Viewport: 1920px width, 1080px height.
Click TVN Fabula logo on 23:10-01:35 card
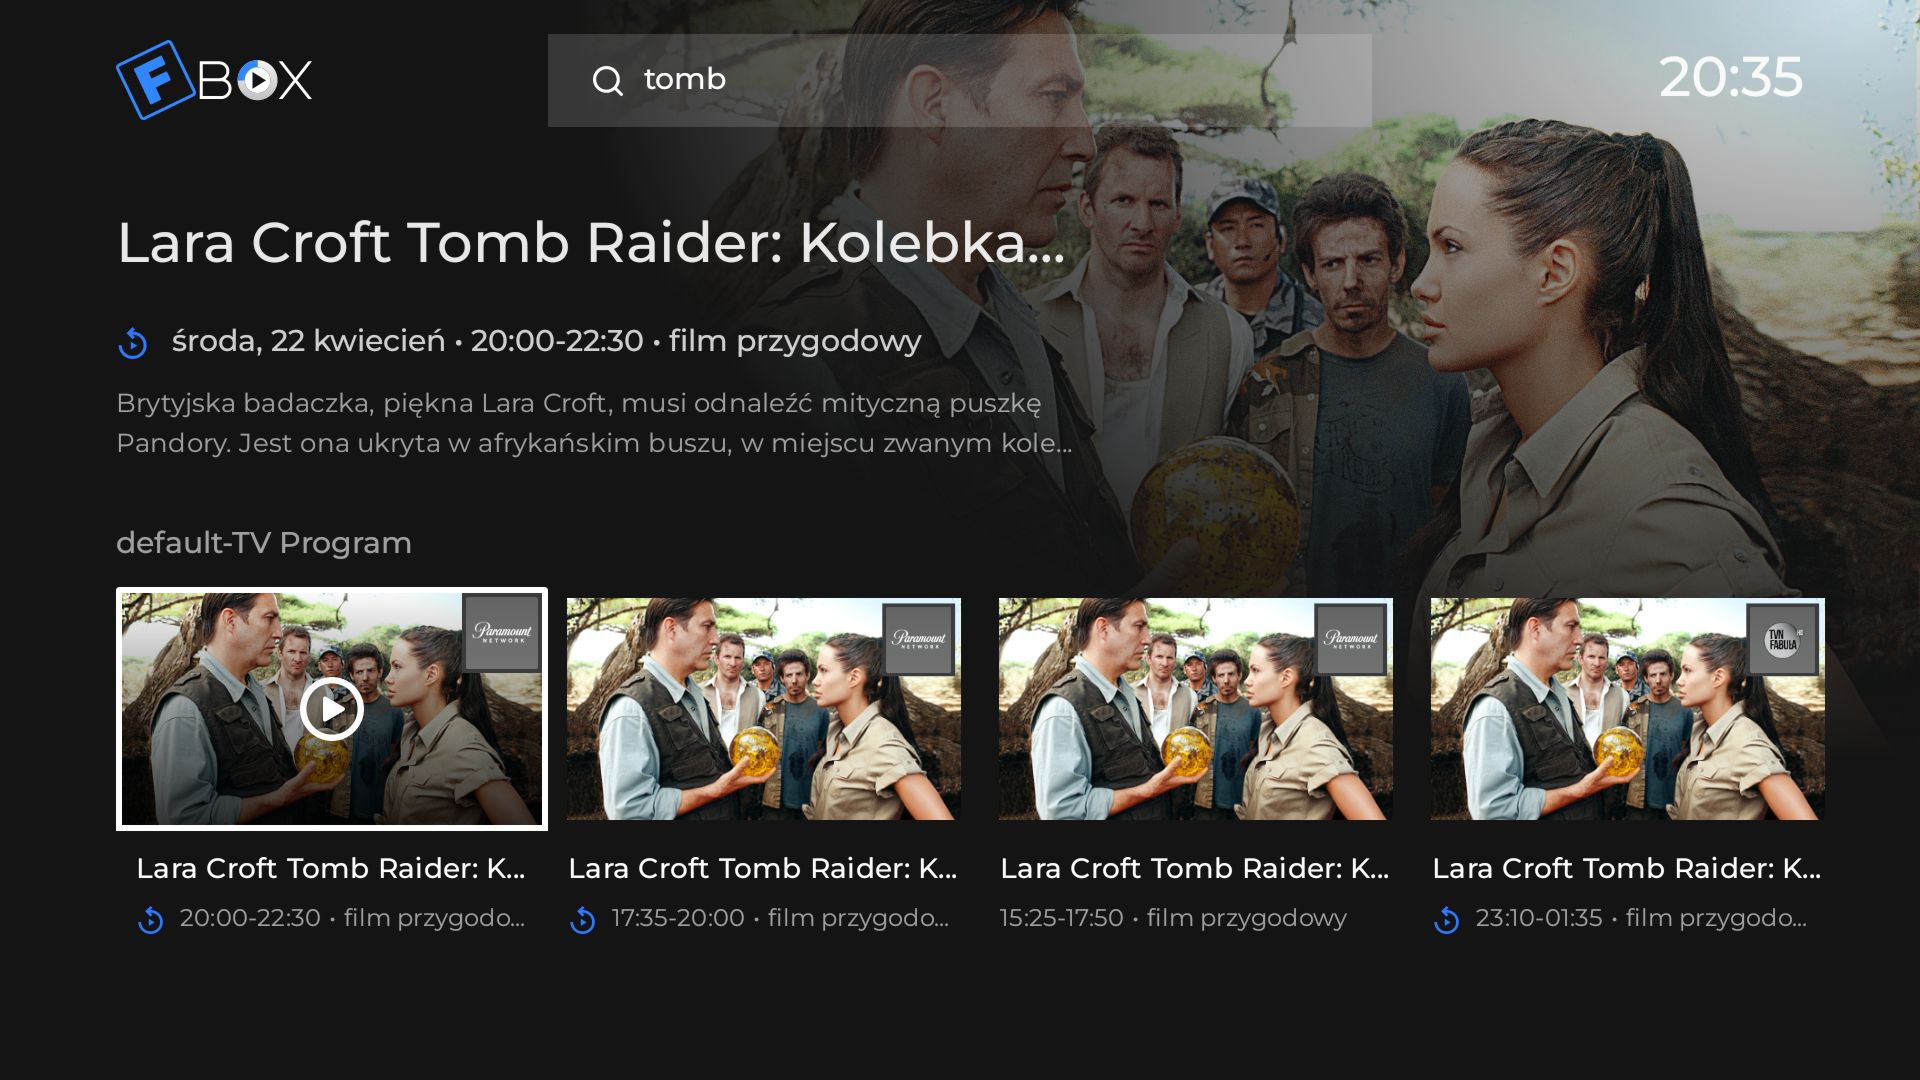(1783, 639)
